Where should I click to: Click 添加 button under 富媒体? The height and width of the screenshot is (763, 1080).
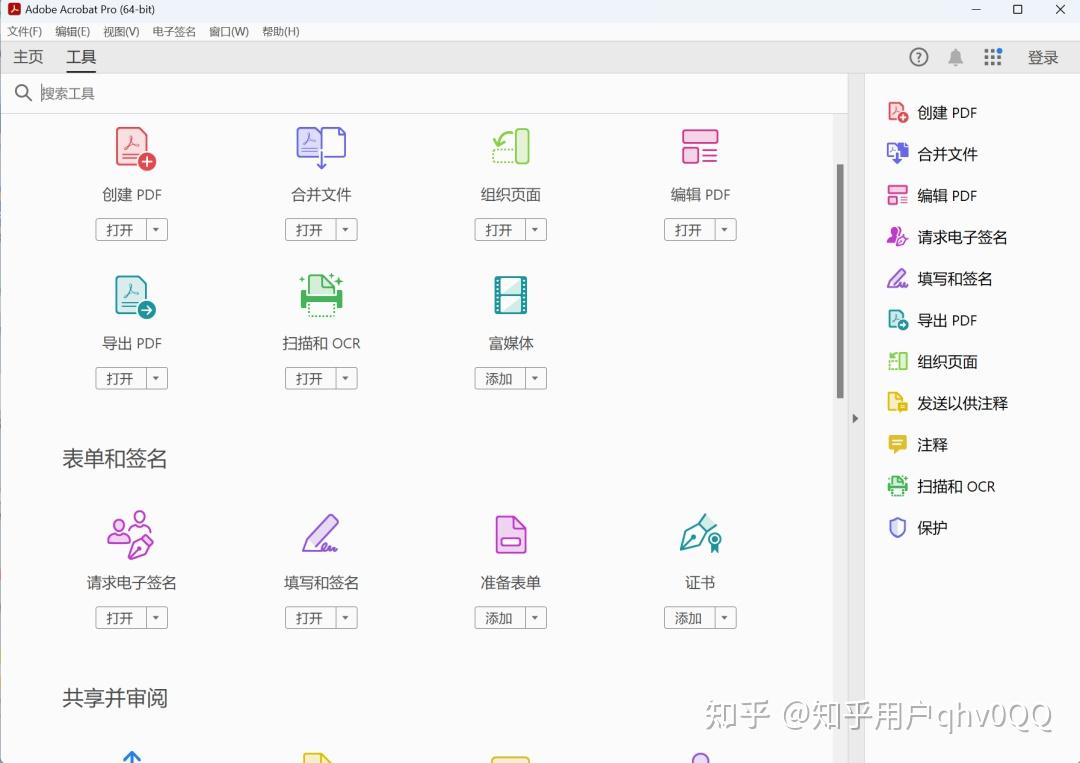499,378
